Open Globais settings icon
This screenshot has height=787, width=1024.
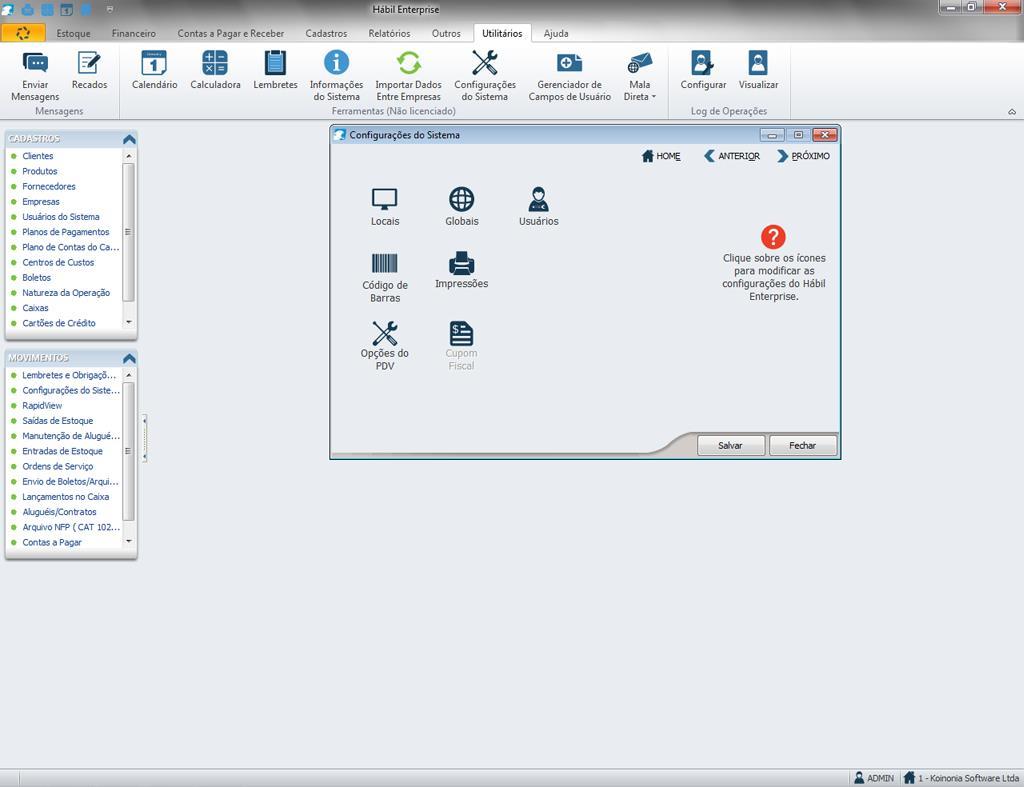462,206
